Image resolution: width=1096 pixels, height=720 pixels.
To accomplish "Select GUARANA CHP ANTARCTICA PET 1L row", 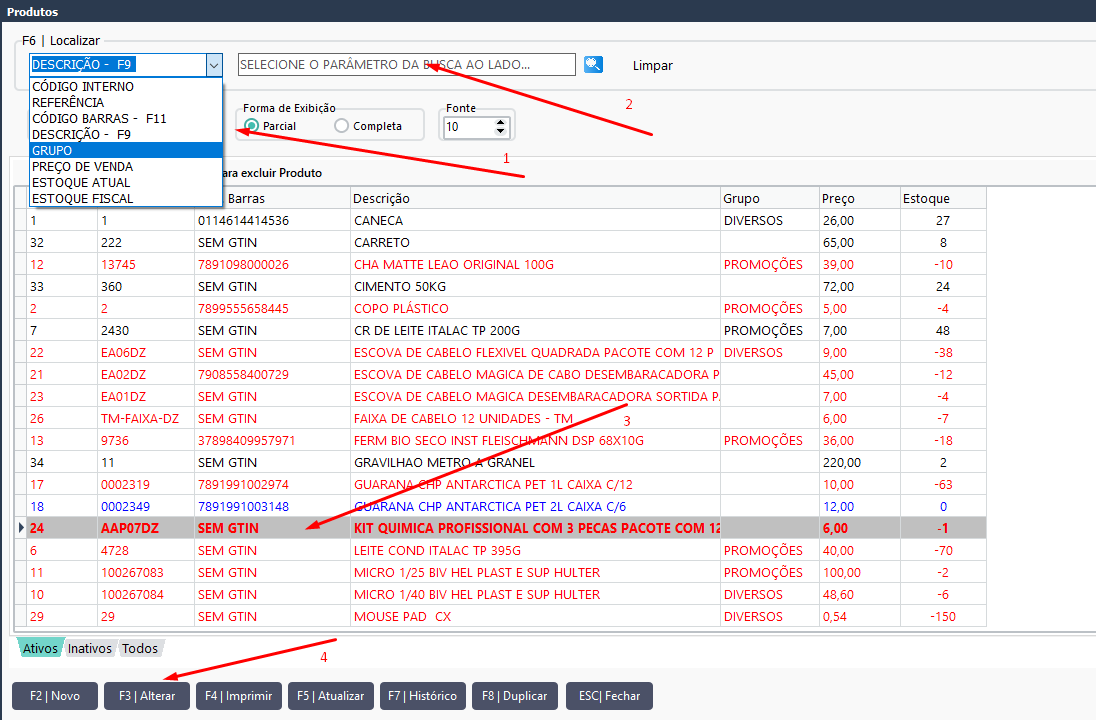I will coord(500,484).
